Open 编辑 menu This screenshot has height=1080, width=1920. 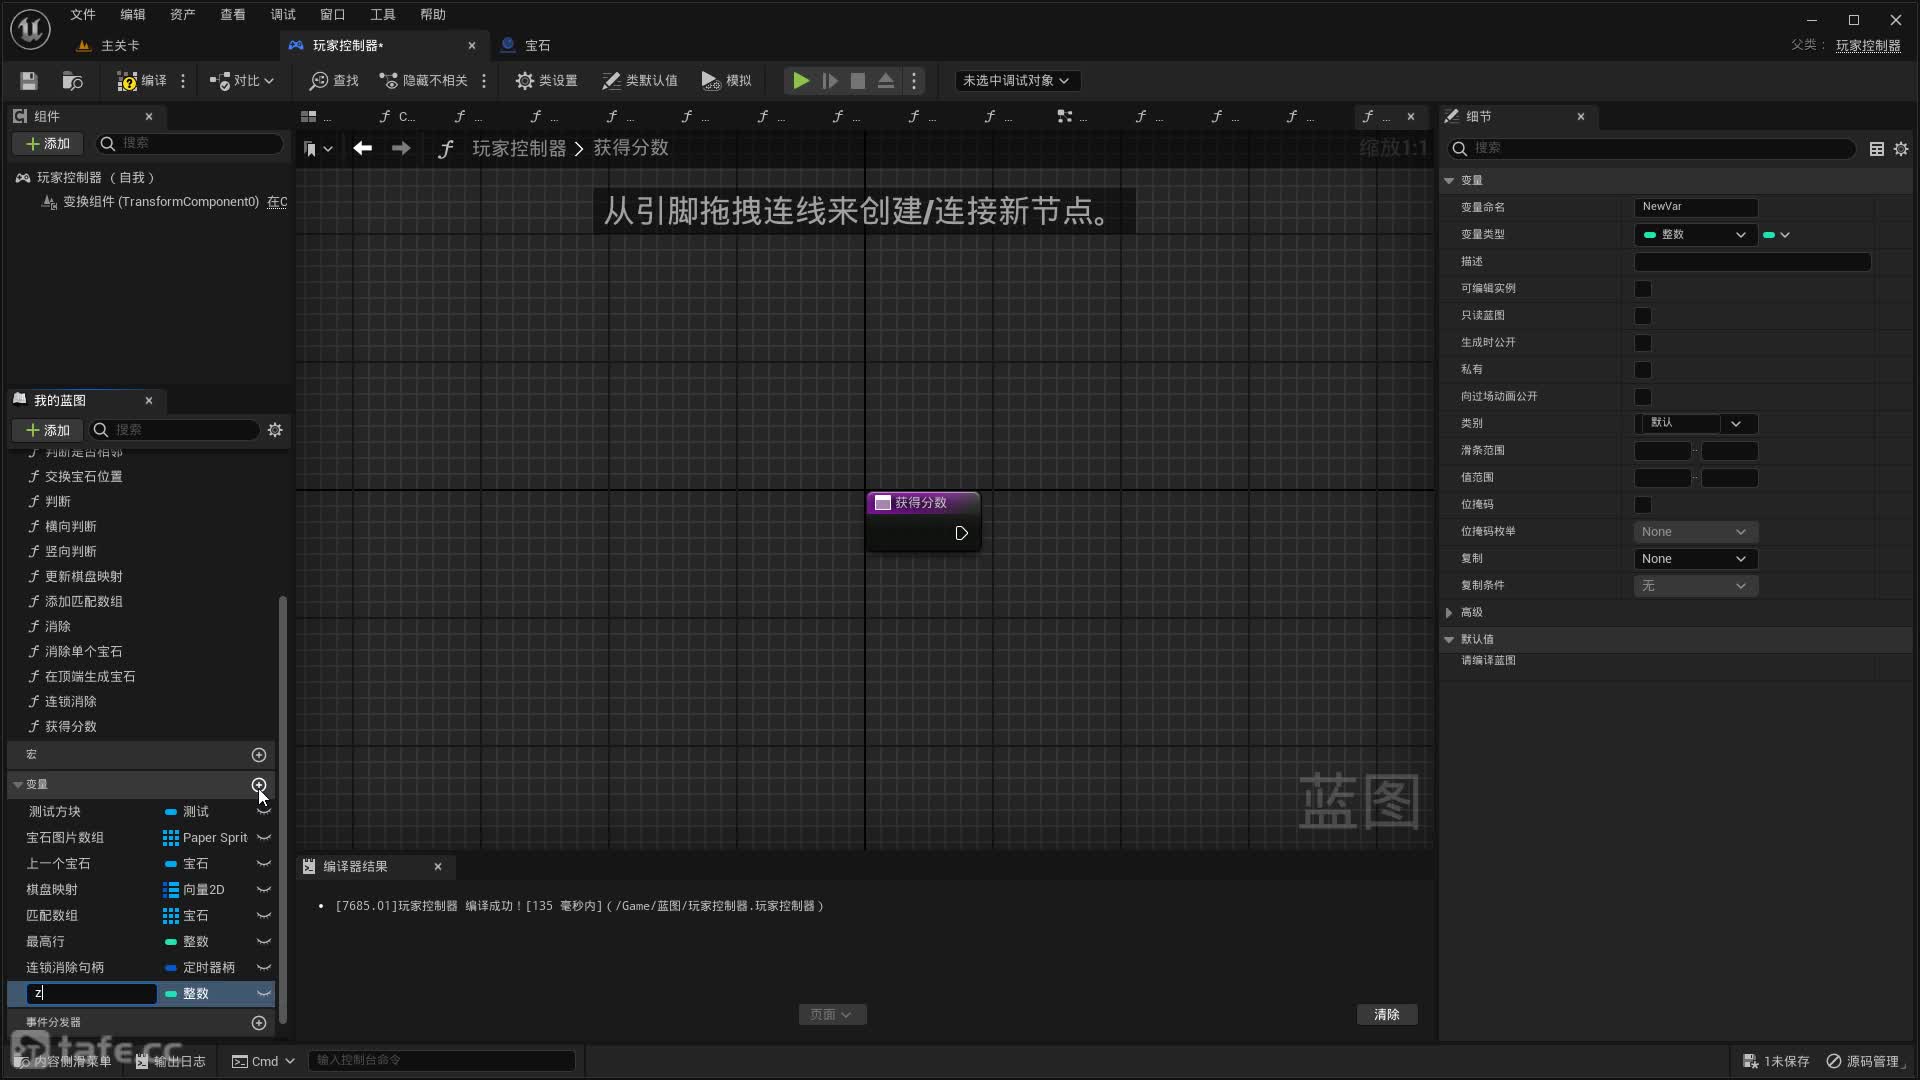pyautogui.click(x=133, y=15)
